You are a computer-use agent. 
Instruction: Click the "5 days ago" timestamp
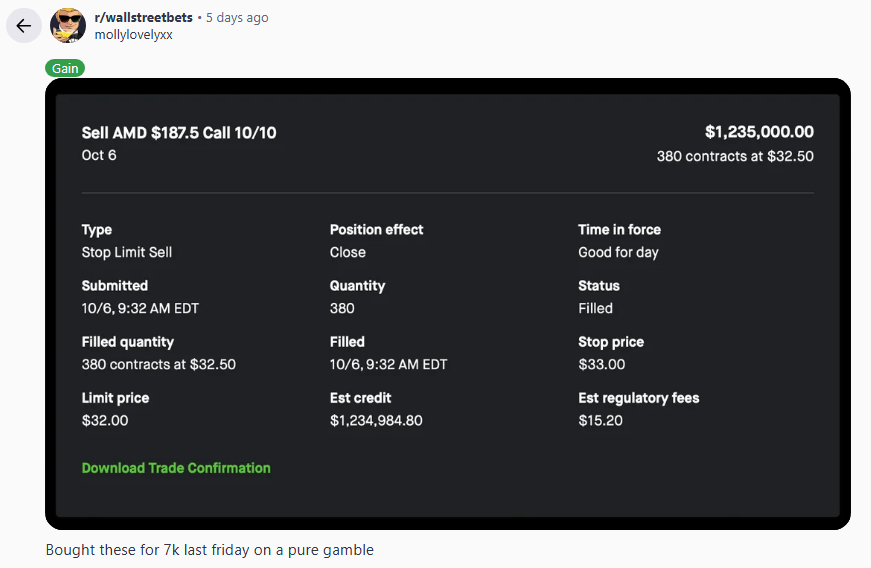click(237, 18)
